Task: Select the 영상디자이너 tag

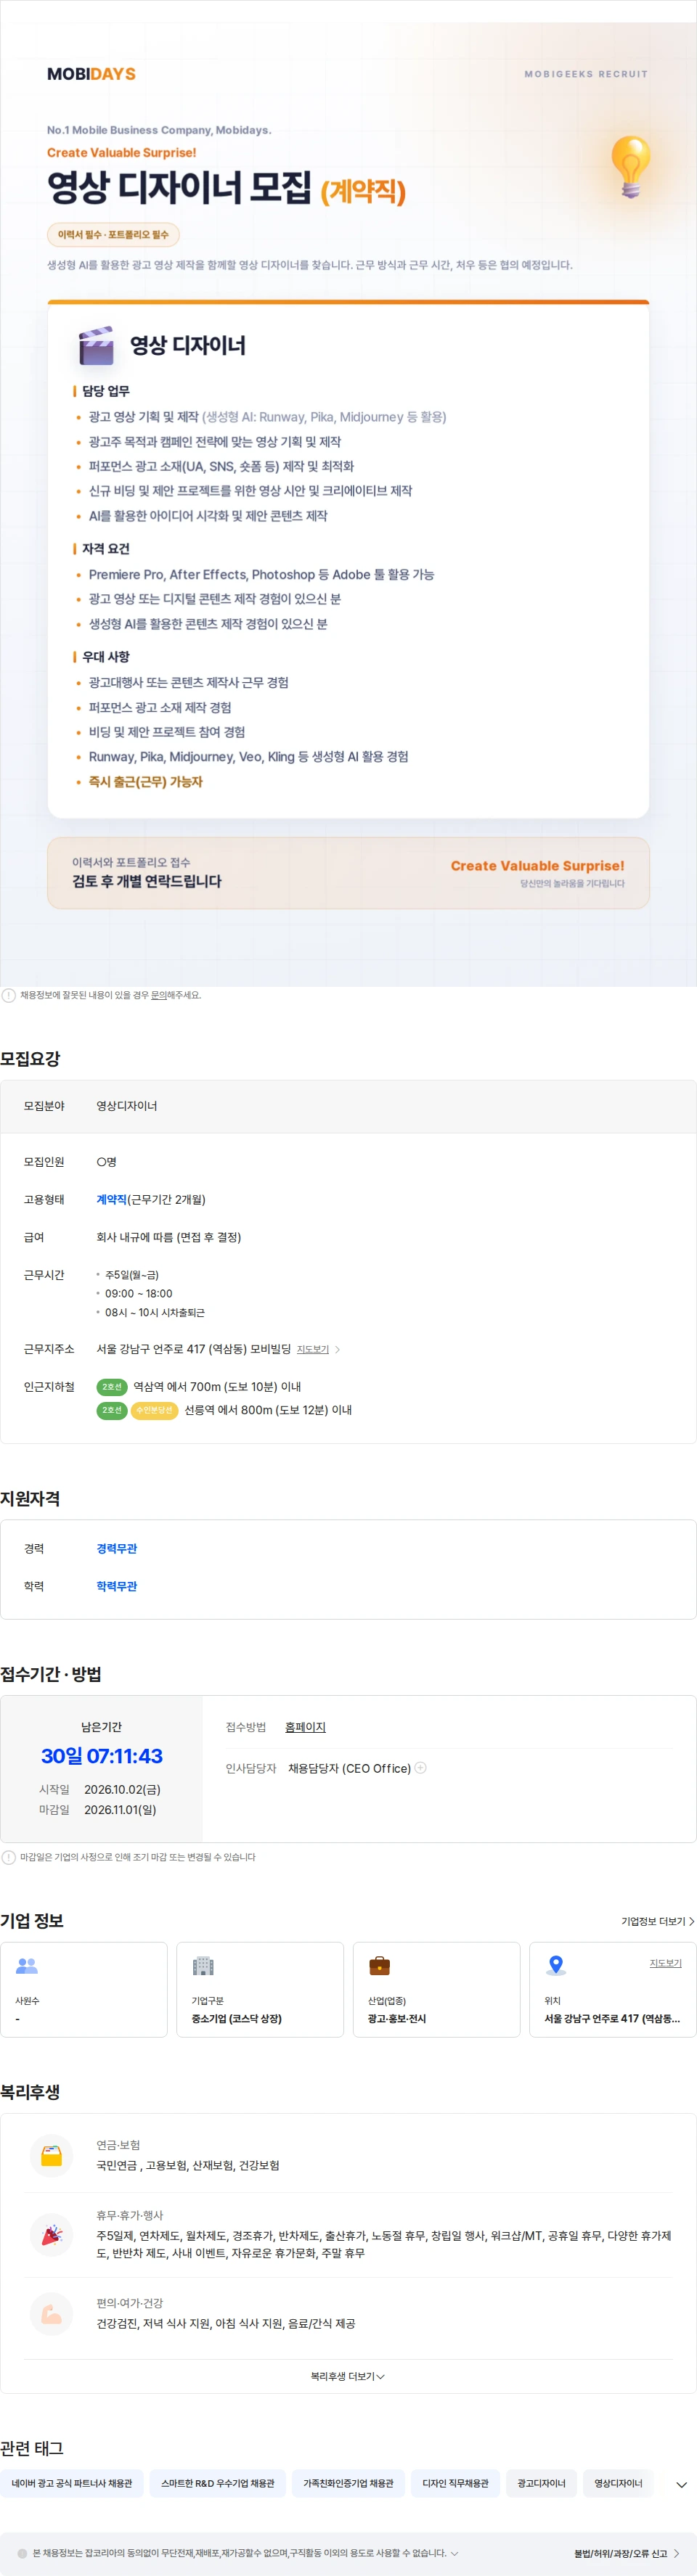Action: click(x=618, y=2483)
